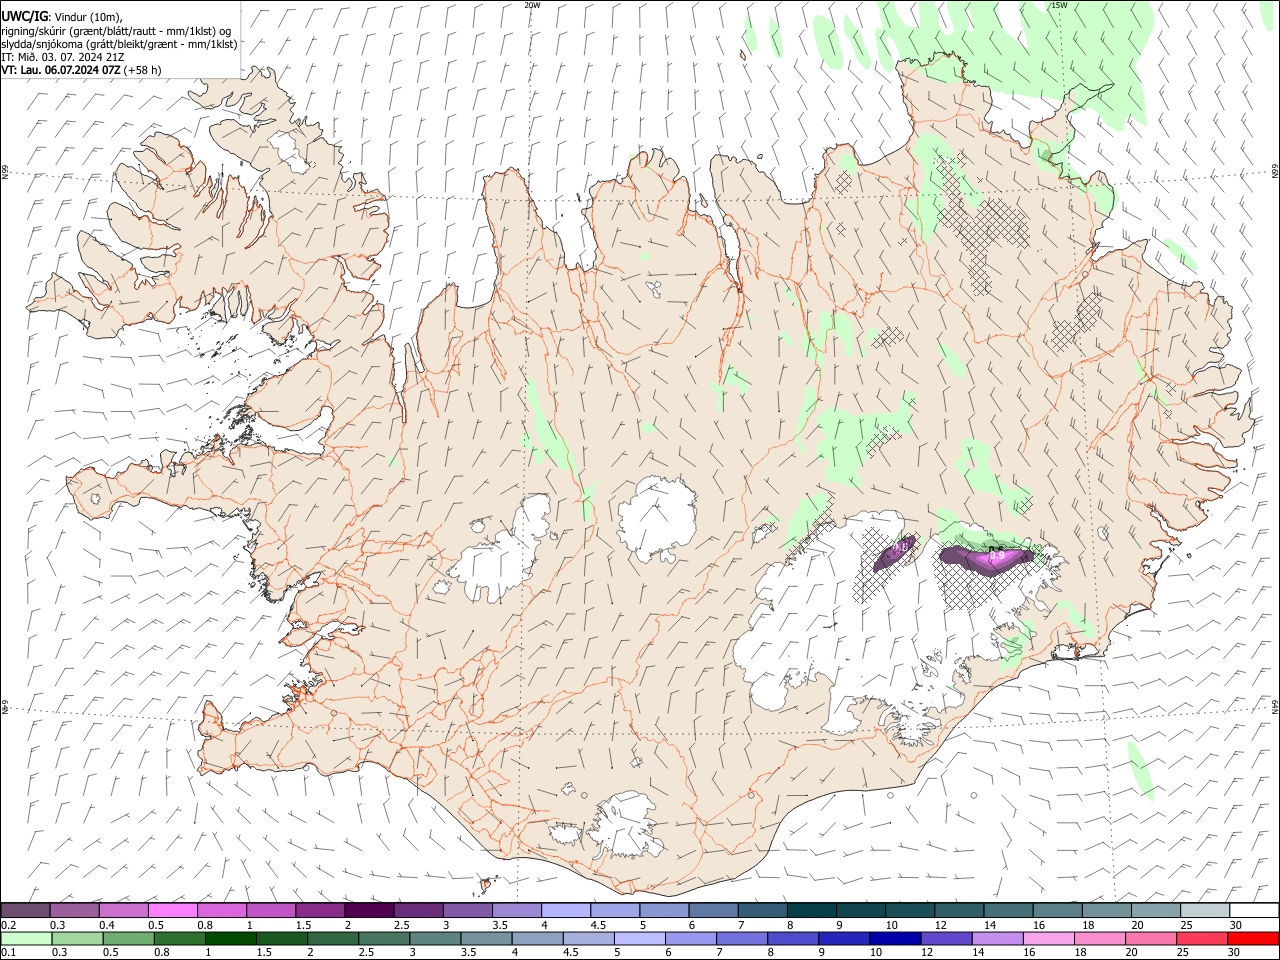This screenshot has width=1280, height=960.
Task: Click the grey-teal 18 mm snow swatch
Action: click(1107, 910)
